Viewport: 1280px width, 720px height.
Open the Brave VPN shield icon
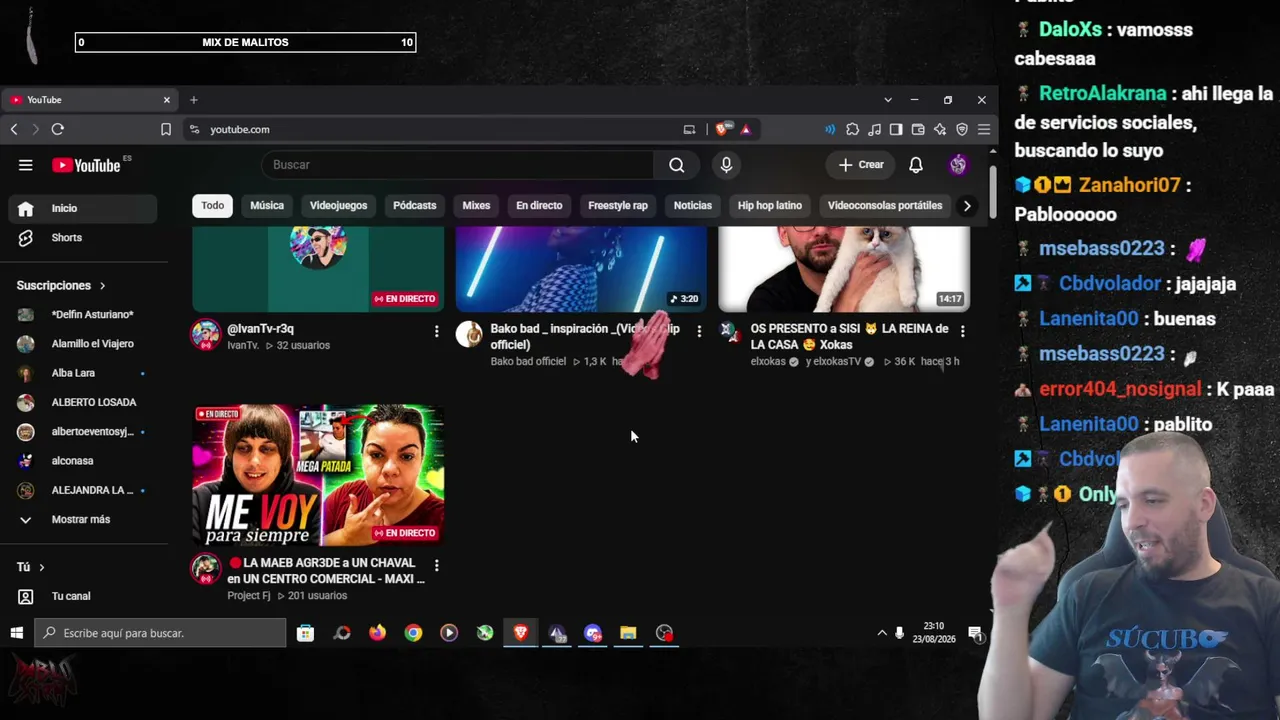[962, 129]
